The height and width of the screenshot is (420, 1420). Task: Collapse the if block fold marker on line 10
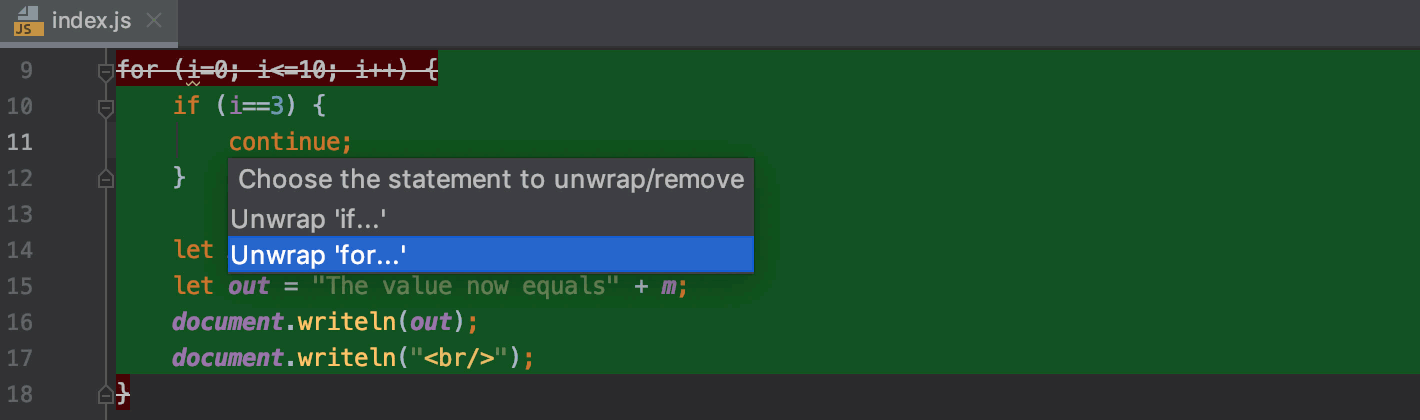(x=104, y=107)
